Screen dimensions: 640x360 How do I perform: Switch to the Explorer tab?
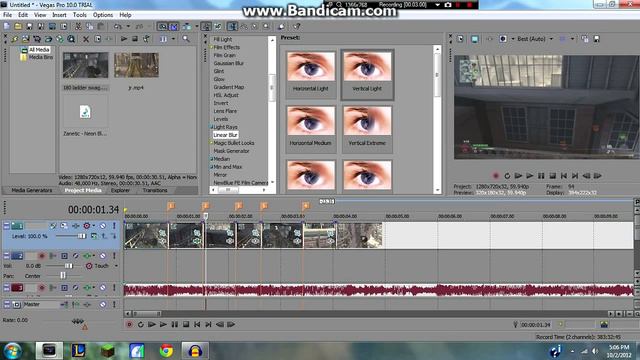coord(120,191)
